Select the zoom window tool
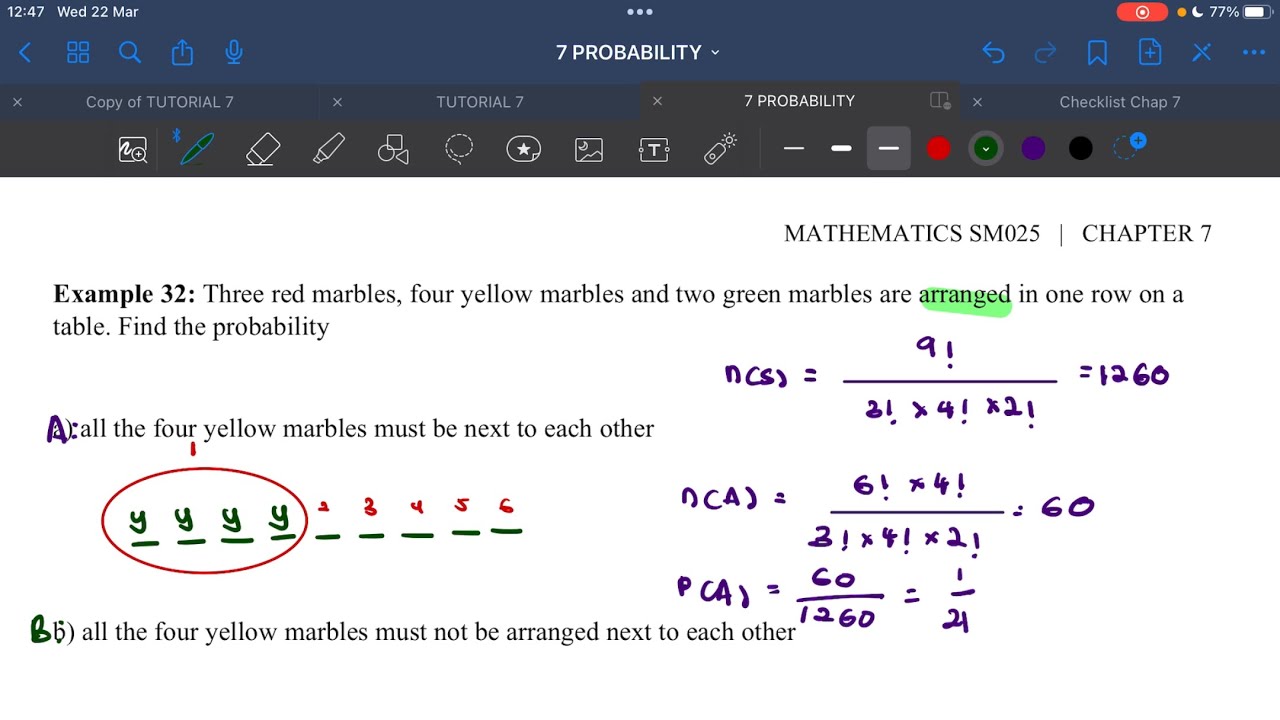This screenshot has width=1280, height=720. pos(133,150)
